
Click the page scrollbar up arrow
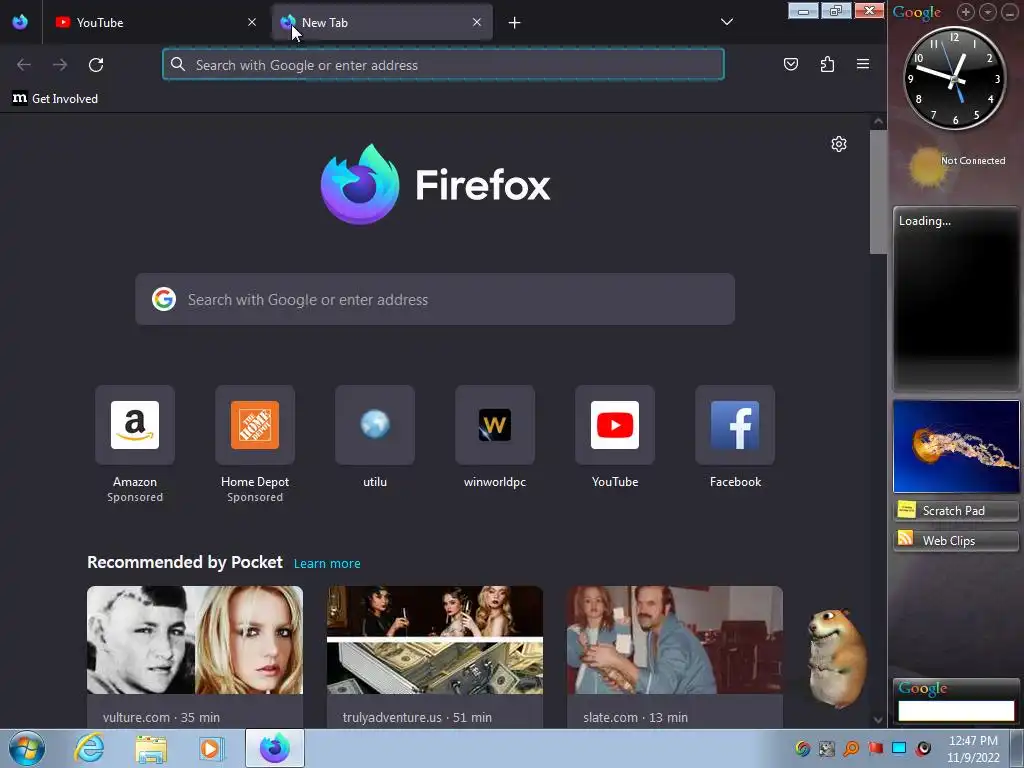[x=878, y=122]
